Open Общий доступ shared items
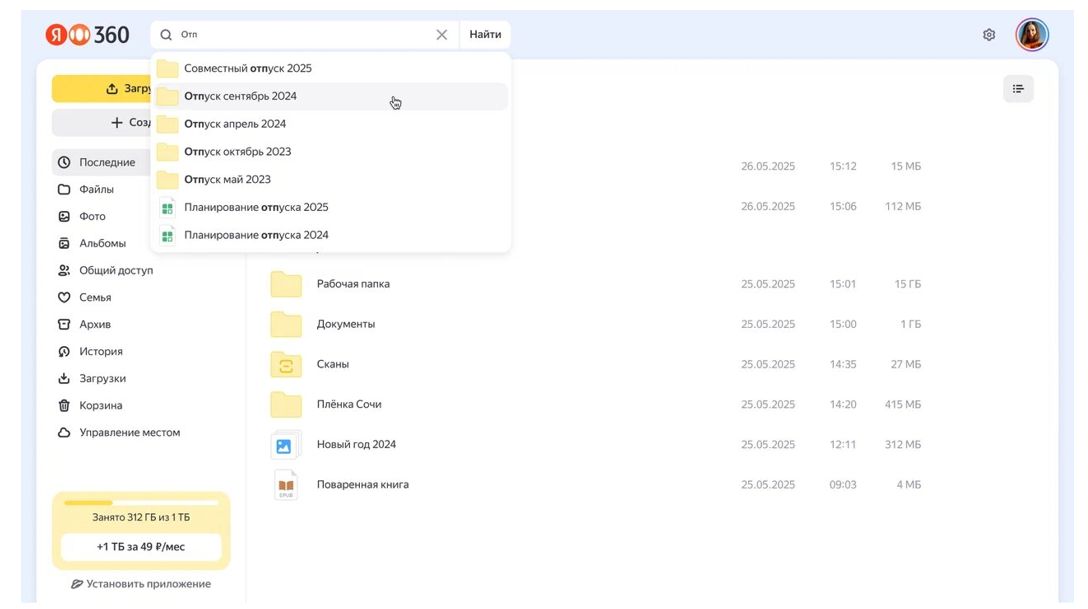The width and height of the screenshot is (1088, 609). pyautogui.click(x=116, y=271)
